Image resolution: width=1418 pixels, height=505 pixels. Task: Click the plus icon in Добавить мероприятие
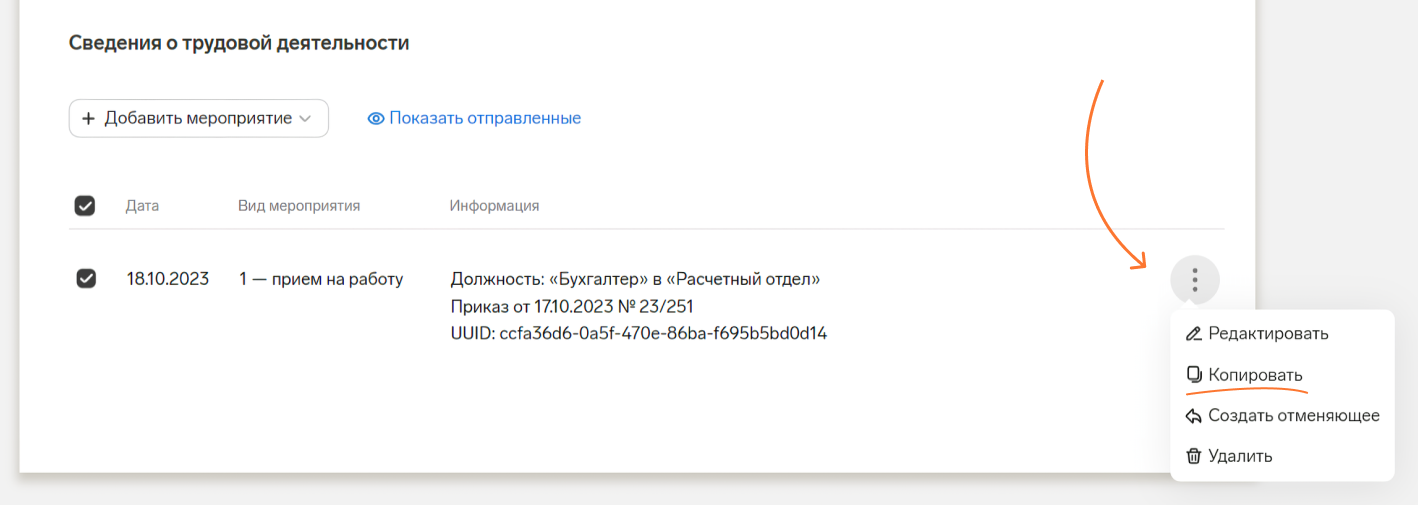click(88, 118)
